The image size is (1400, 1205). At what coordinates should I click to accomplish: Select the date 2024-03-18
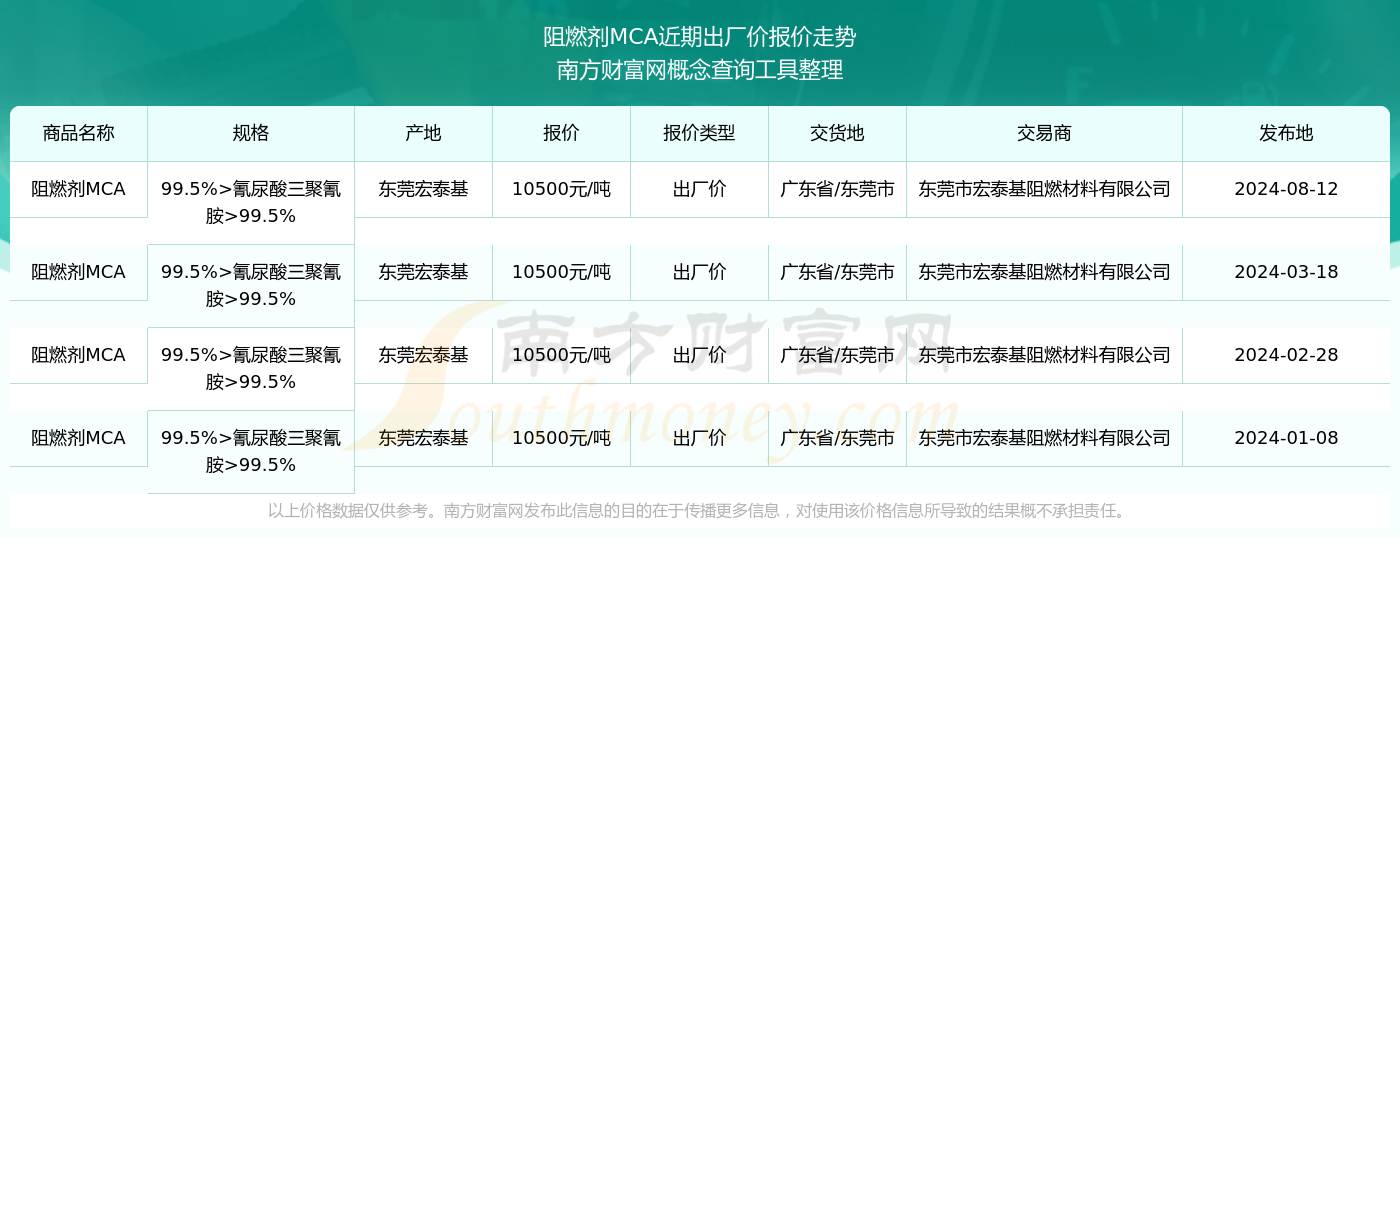click(1286, 272)
